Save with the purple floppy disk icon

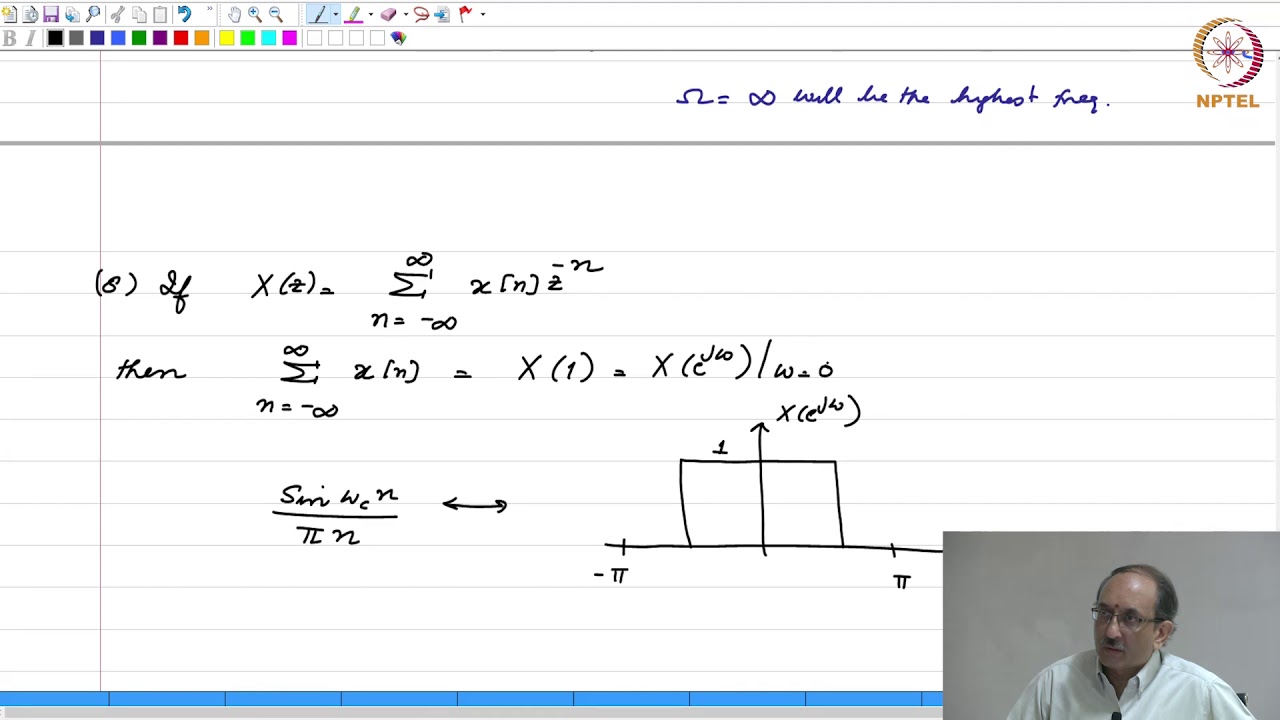coord(51,14)
